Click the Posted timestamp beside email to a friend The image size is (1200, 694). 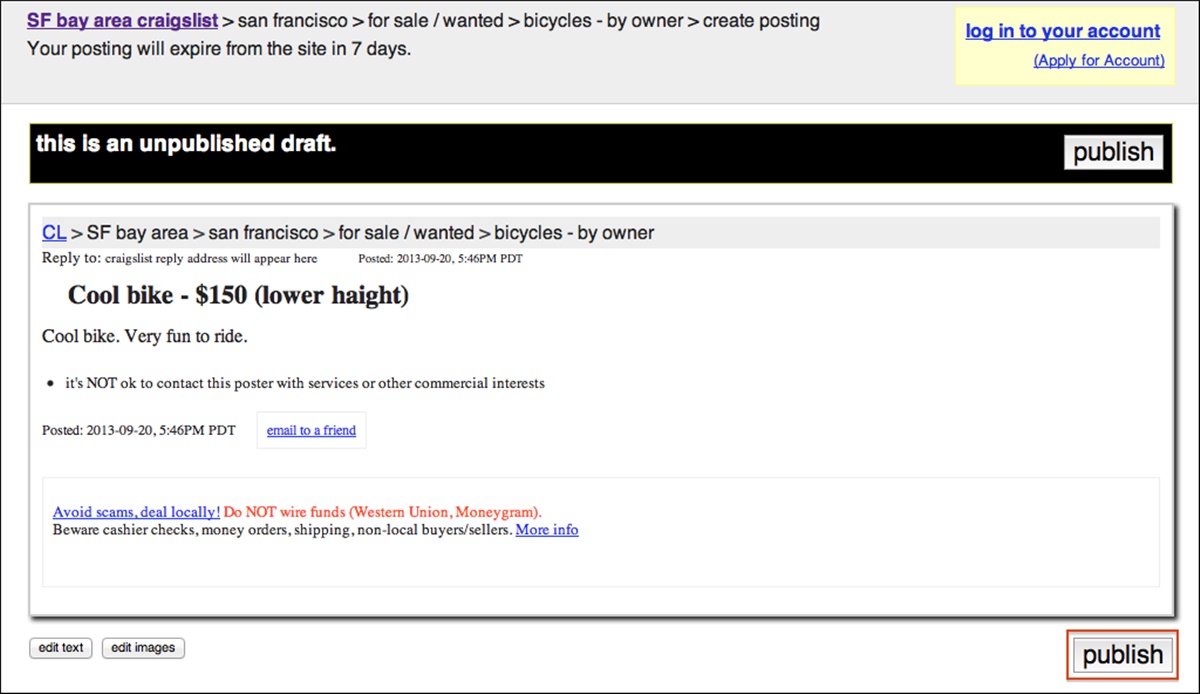pos(139,430)
